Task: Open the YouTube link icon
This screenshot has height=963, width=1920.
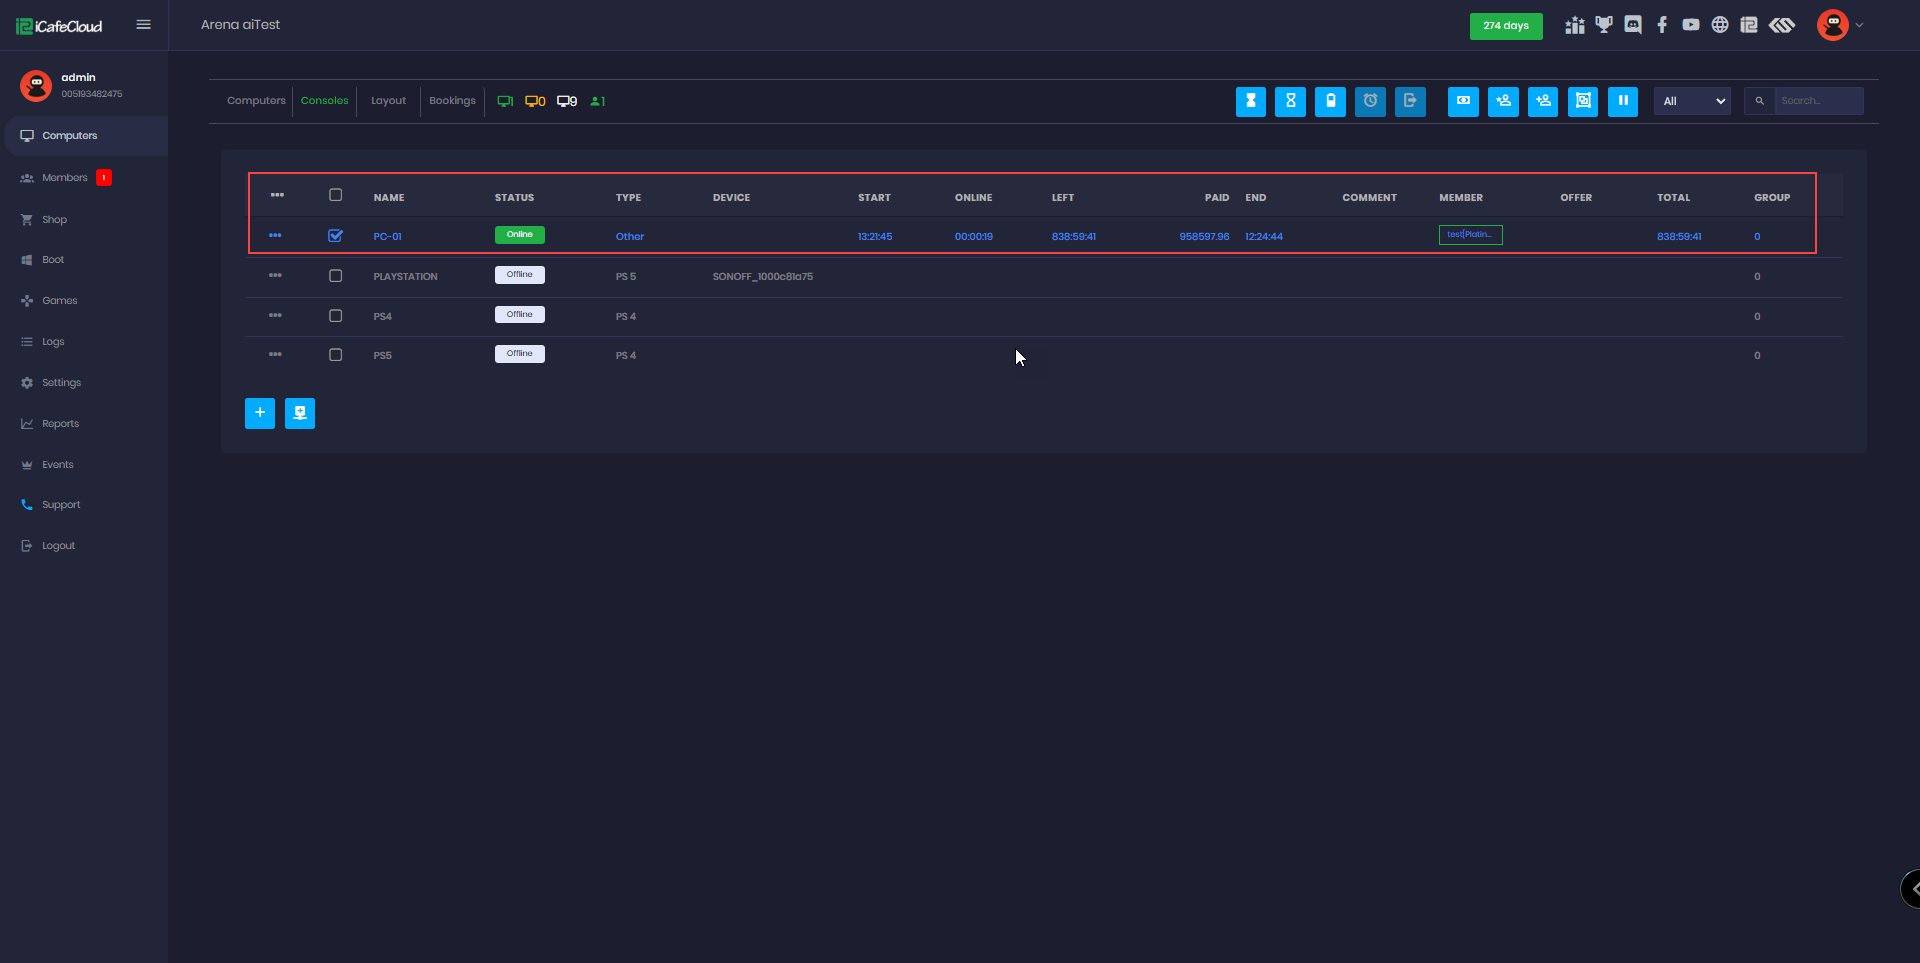Action: pyautogui.click(x=1691, y=25)
